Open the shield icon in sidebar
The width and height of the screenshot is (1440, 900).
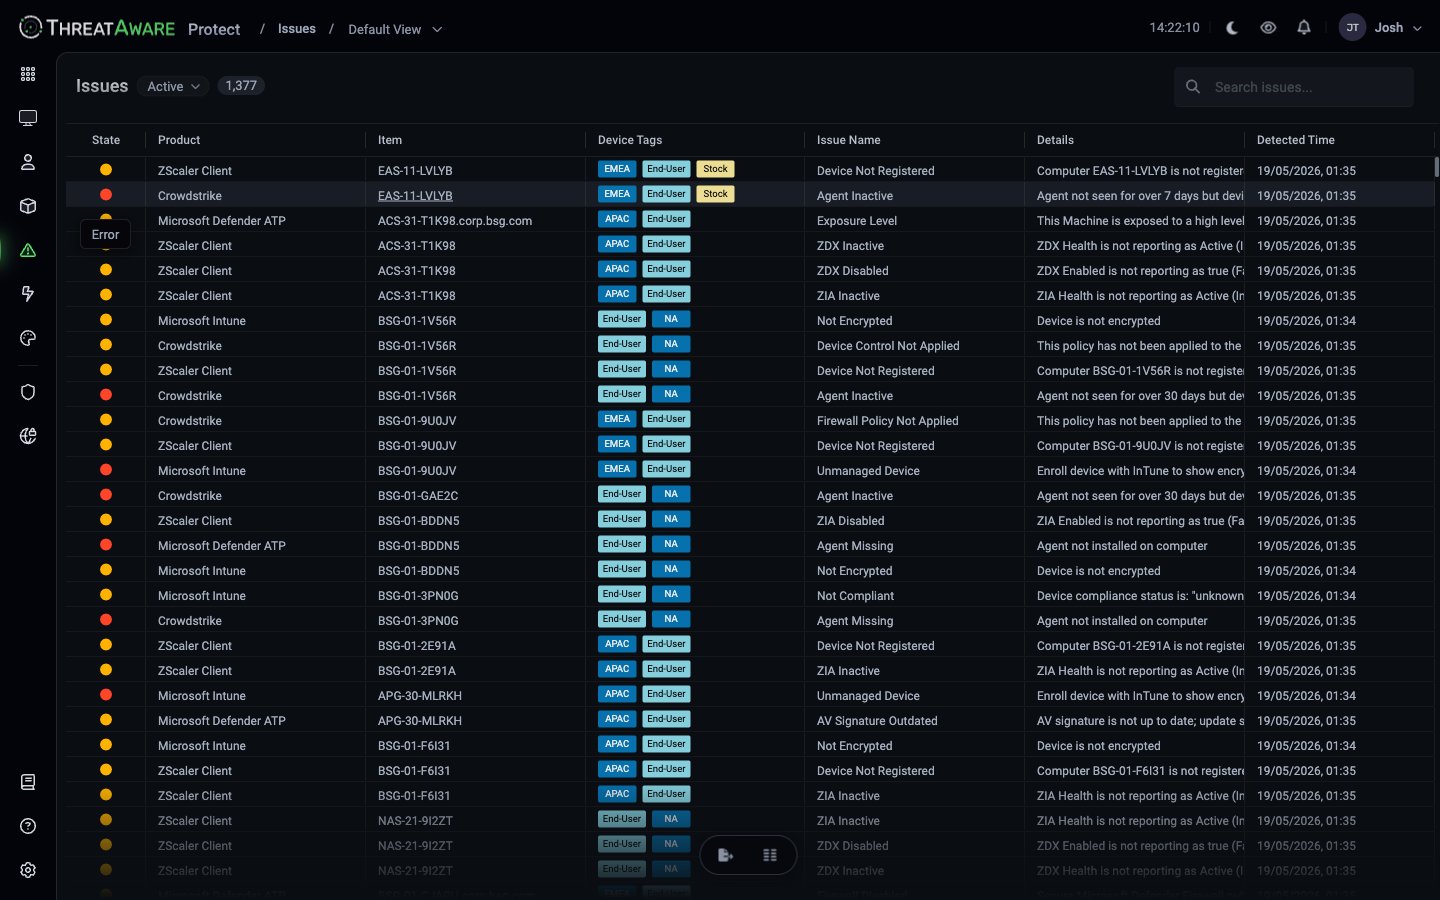[x=28, y=392]
